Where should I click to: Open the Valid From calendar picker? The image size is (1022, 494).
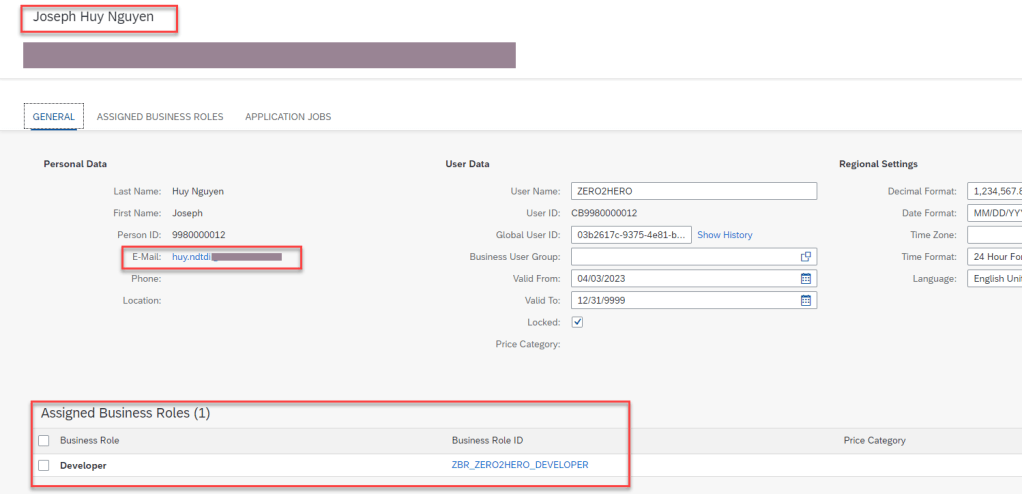(806, 279)
